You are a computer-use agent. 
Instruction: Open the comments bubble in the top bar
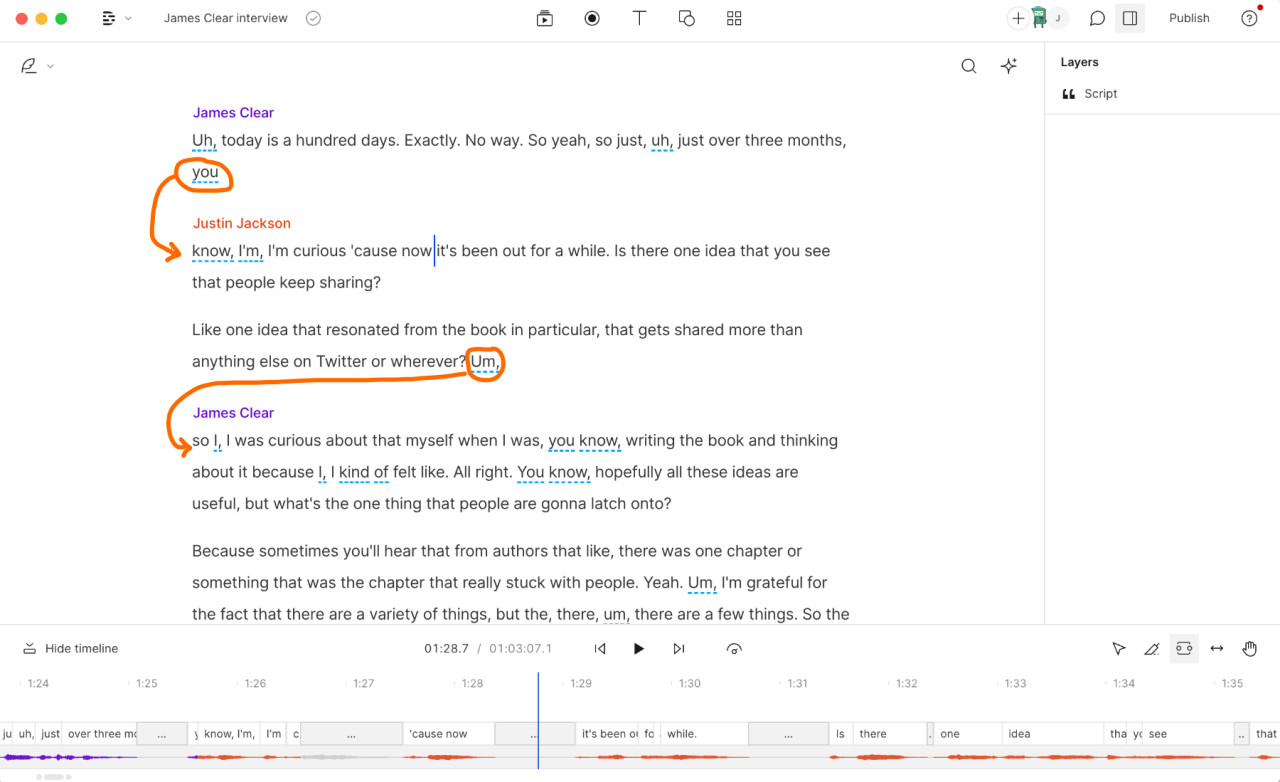(x=1096, y=18)
